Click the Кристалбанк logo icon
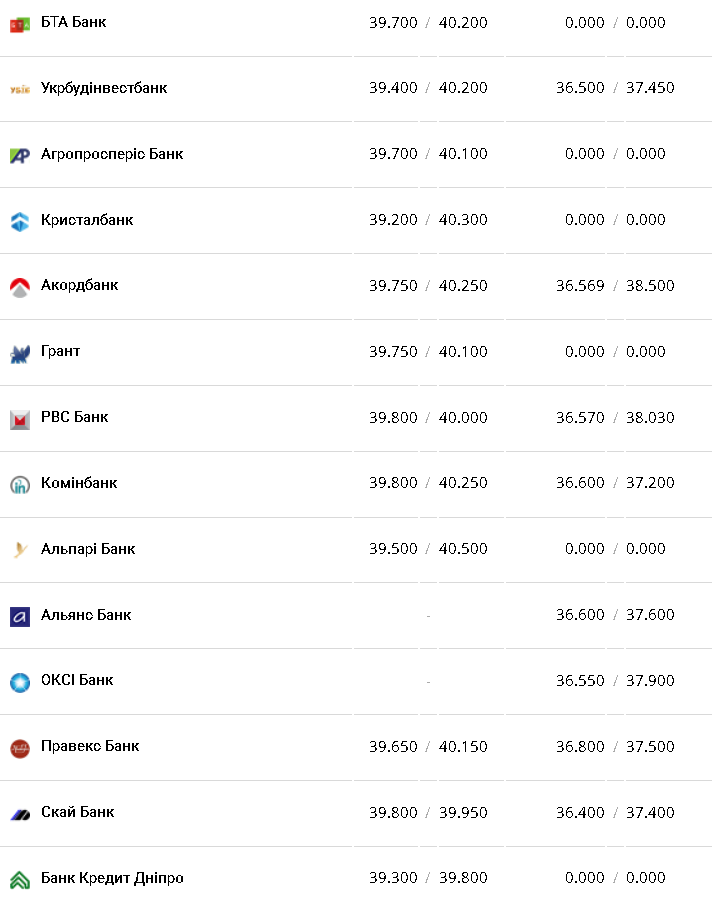The height and width of the screenshot is (908, 712). [20, 221]
